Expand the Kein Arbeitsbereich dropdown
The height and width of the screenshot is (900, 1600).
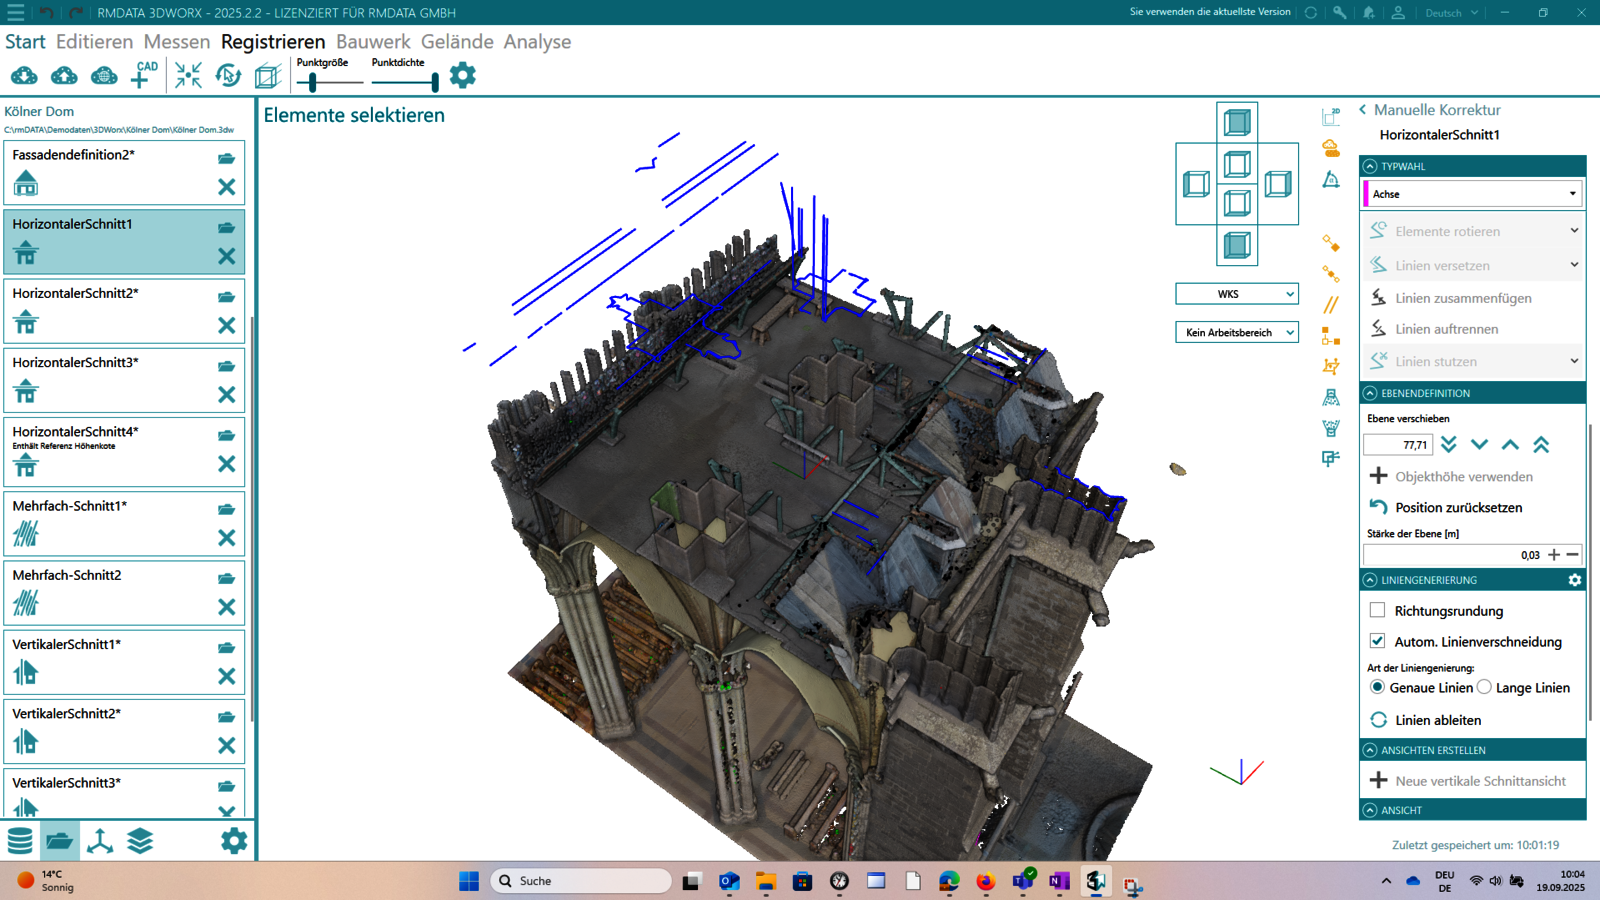tap(1236, 333)
